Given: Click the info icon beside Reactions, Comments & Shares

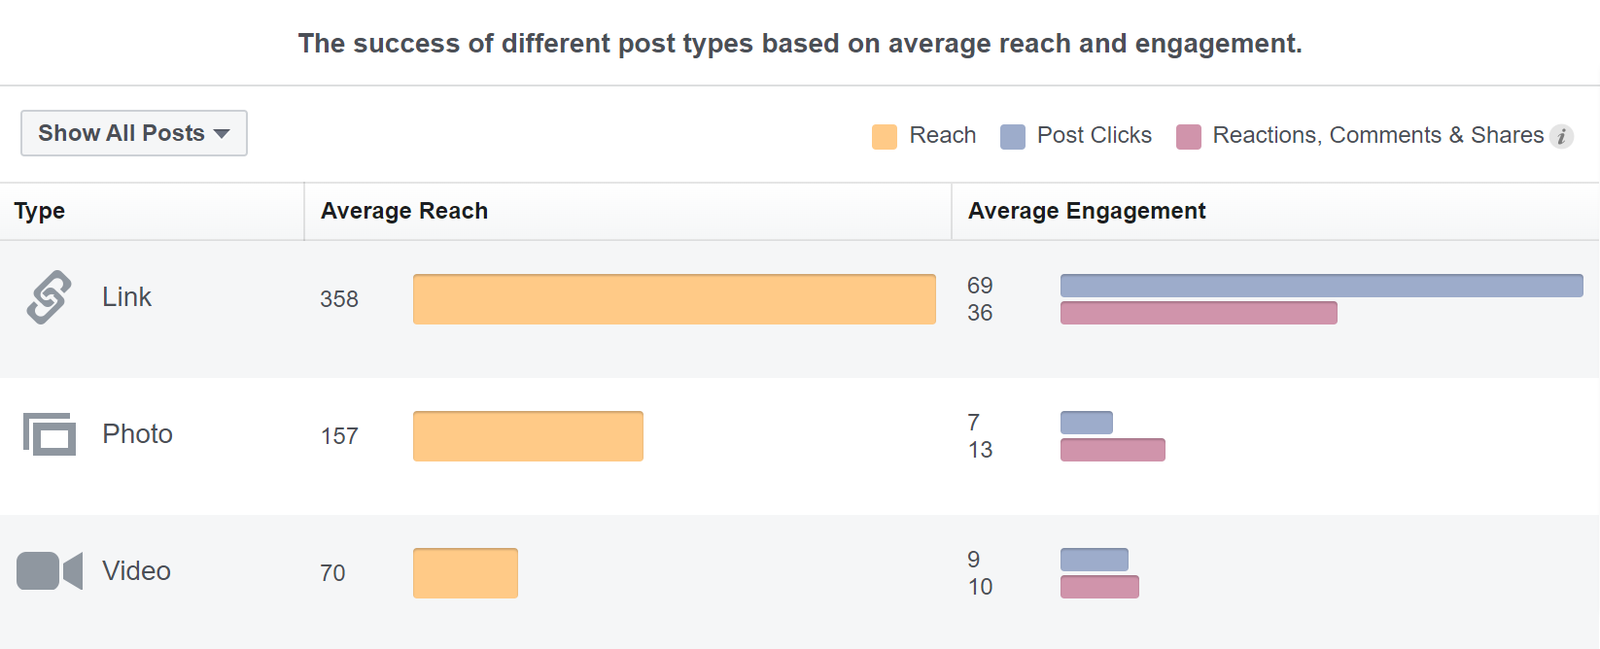Looking at the screenshot, I should pos(1561,136).
